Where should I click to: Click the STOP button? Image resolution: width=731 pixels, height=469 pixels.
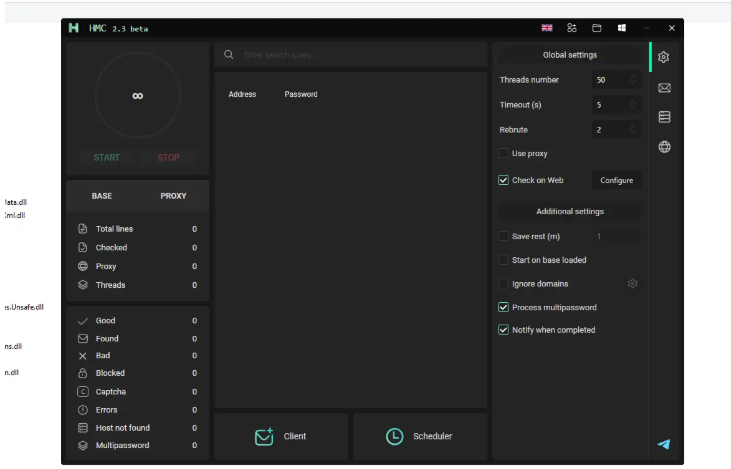pos(168,158)
